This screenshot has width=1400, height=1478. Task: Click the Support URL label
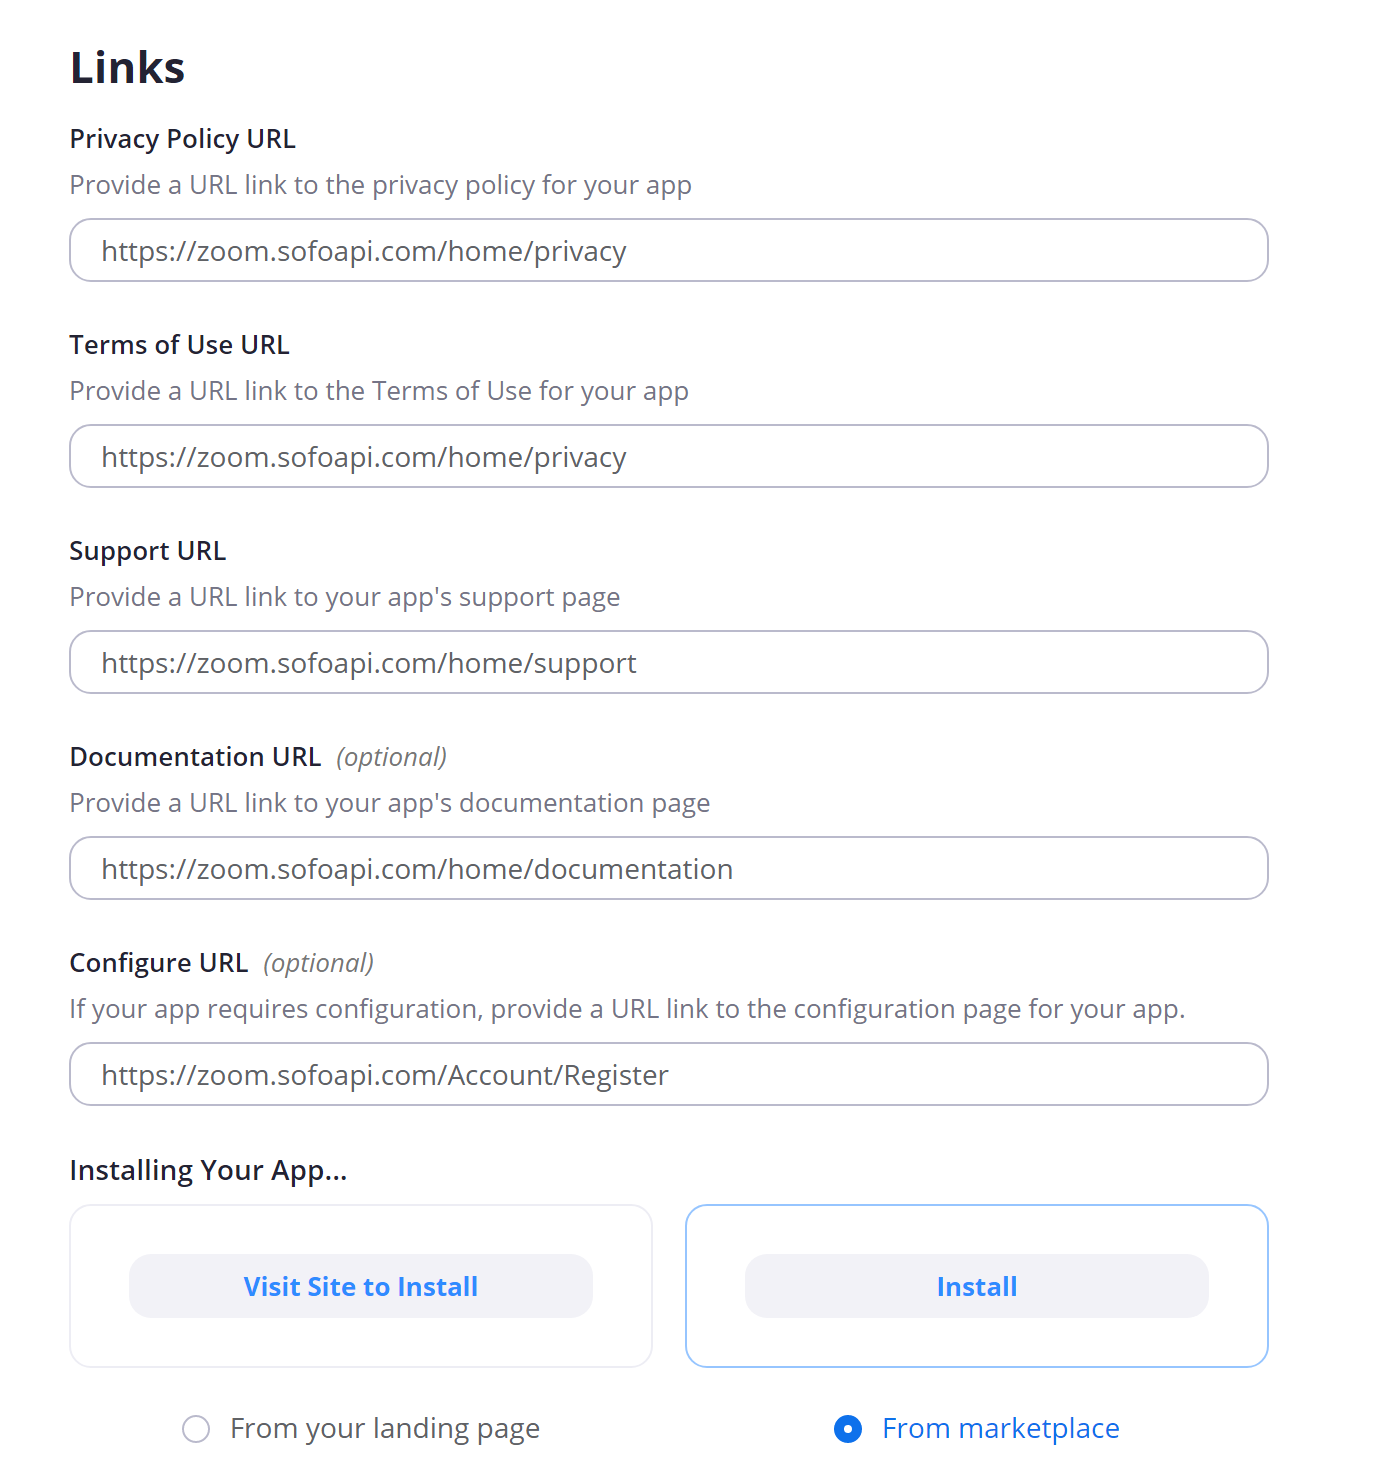(148, 551)
